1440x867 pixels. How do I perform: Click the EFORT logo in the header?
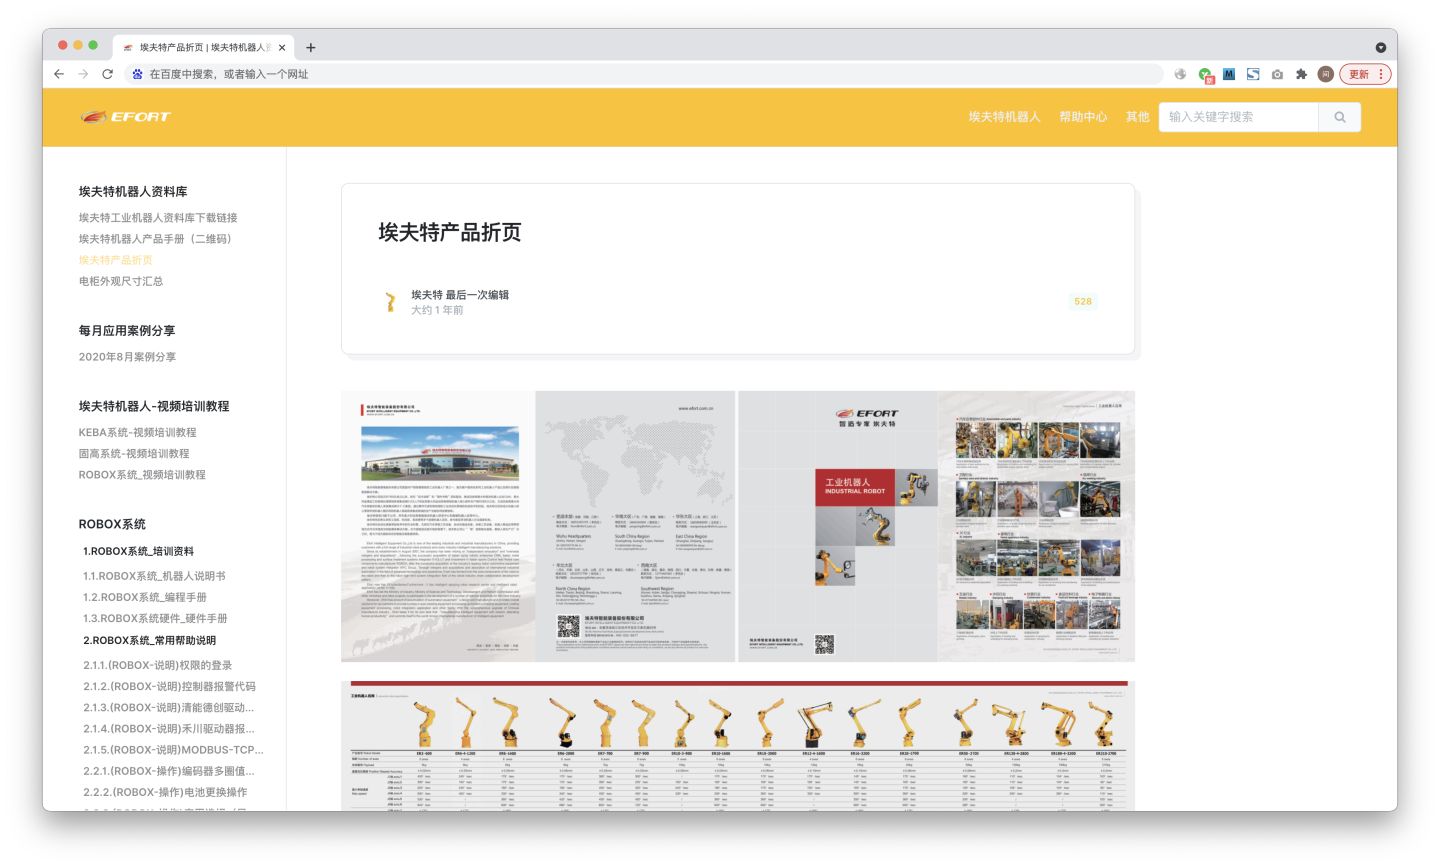point(126,117)
